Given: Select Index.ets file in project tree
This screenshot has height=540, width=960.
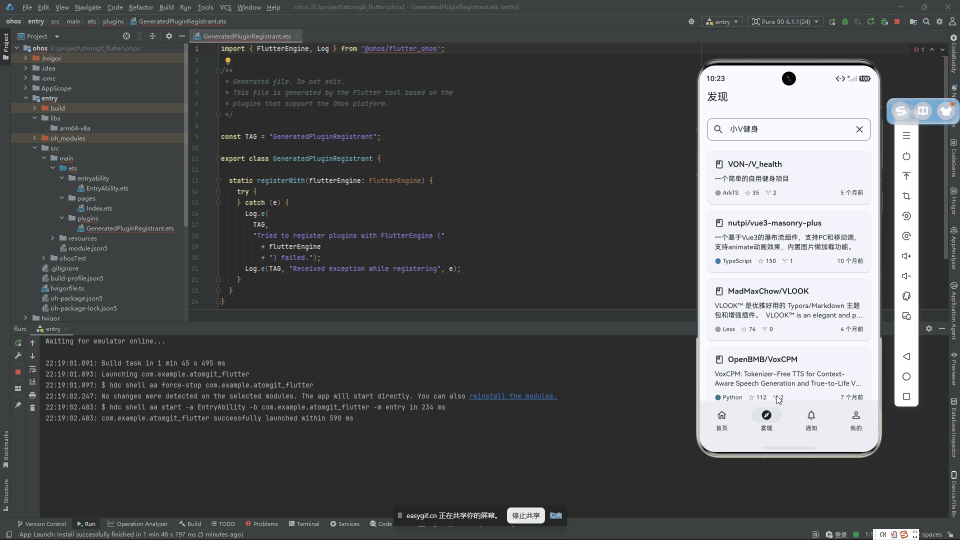Looking at the screenshot, I should pyautogui.click(x=94, y=208).
